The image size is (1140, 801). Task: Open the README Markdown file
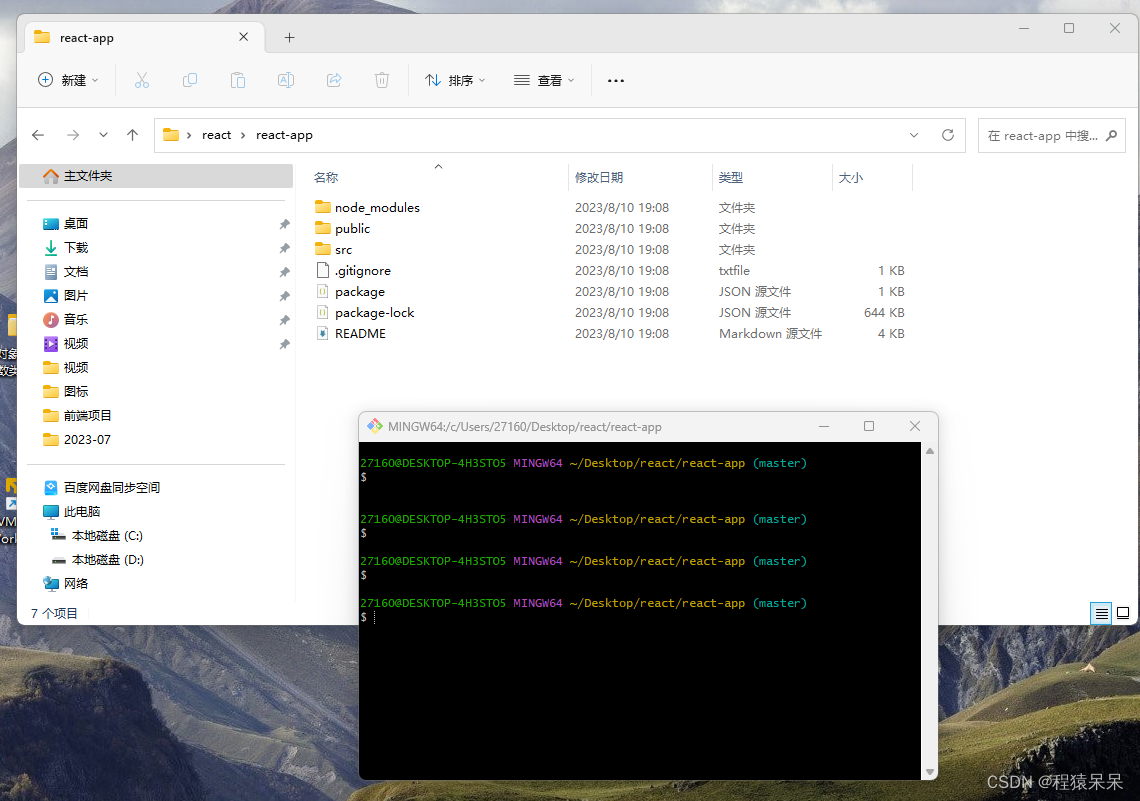tap(362, 333)
